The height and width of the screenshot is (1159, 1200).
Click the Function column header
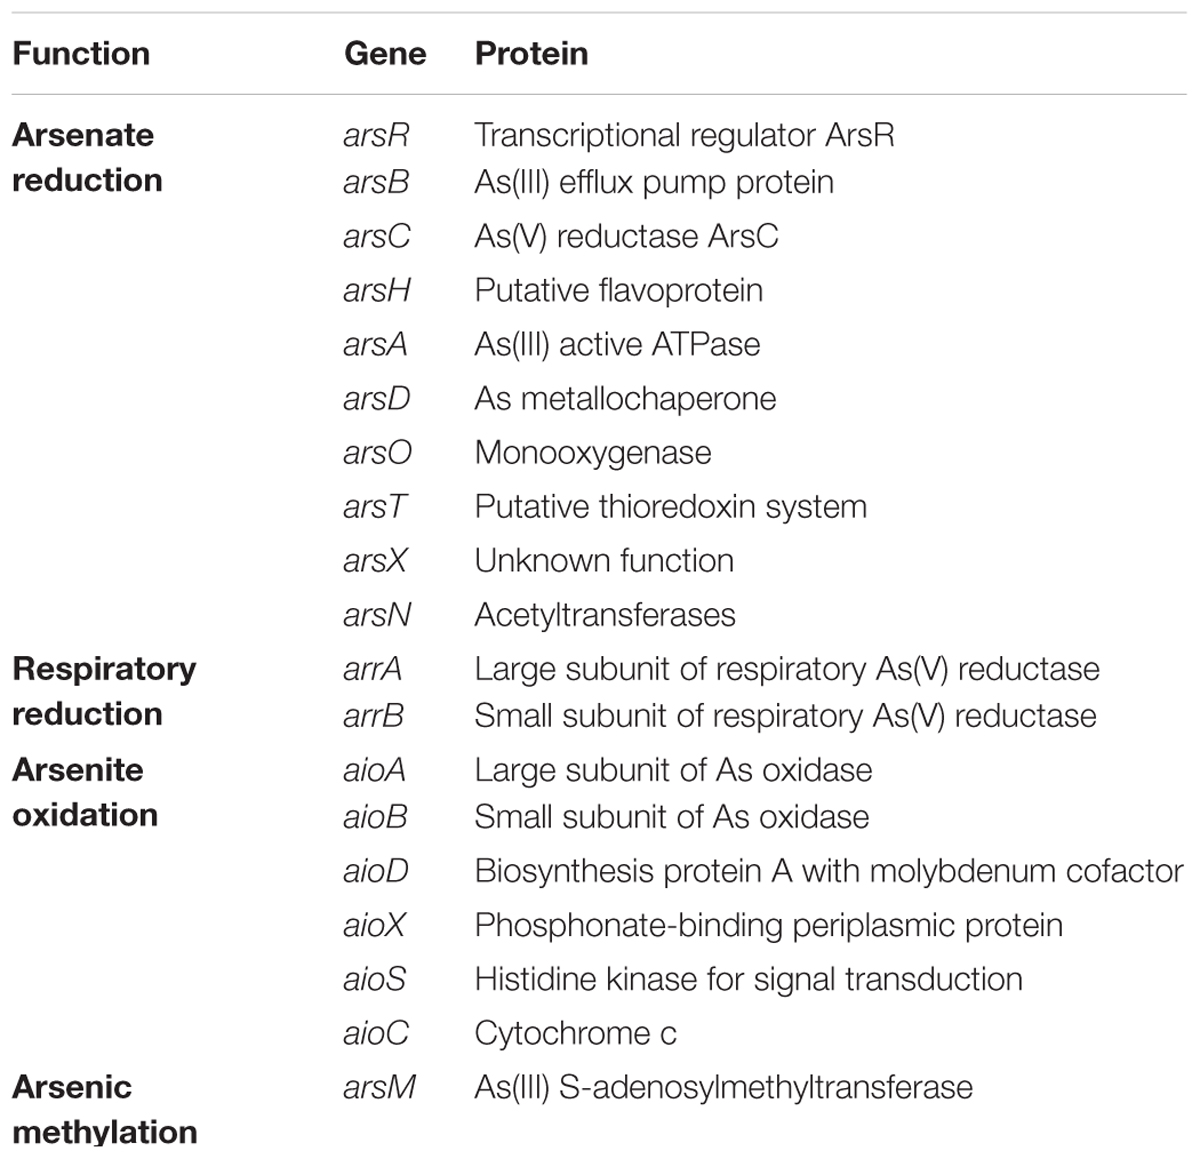pos(81,53)
